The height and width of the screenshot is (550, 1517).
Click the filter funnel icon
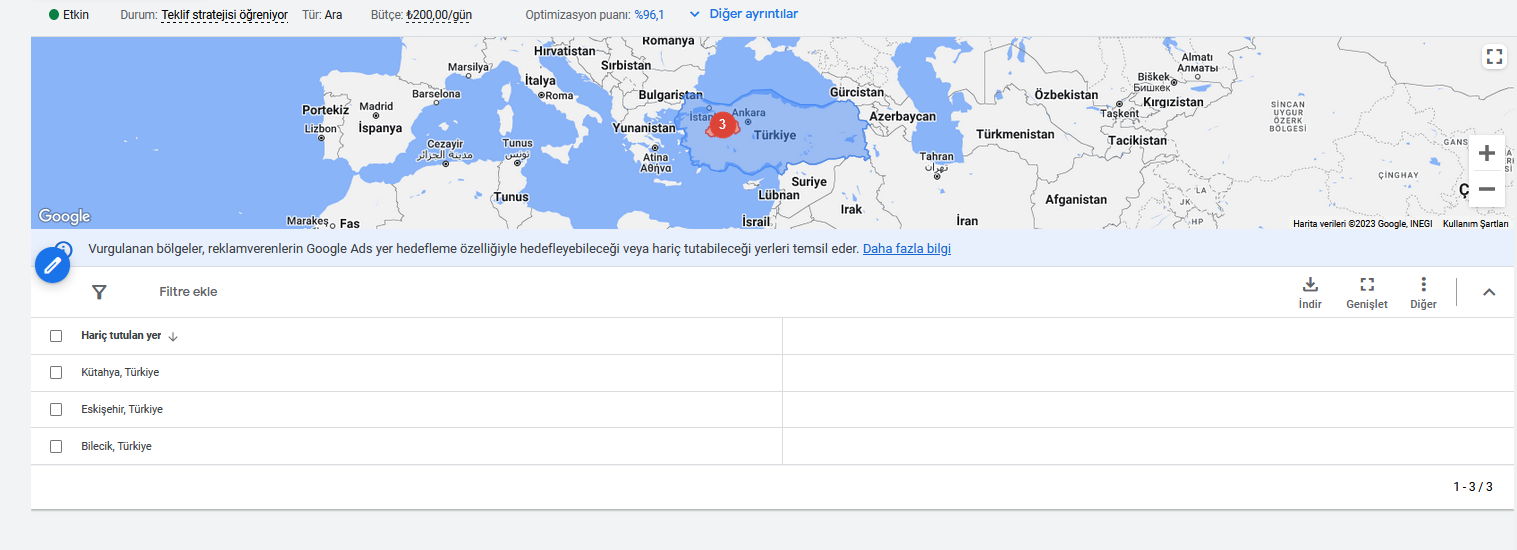(x=99, y=292)
